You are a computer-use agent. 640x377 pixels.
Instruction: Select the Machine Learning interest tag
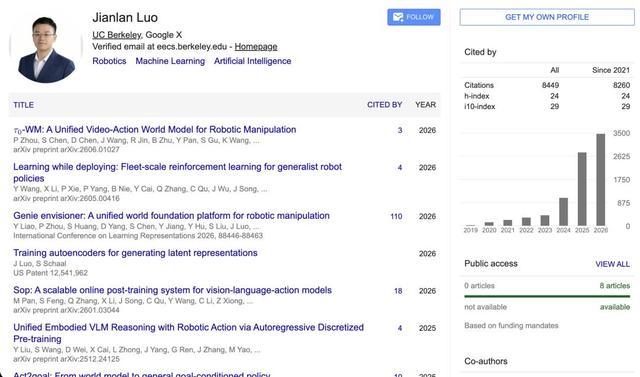click(x=170, y=61)
